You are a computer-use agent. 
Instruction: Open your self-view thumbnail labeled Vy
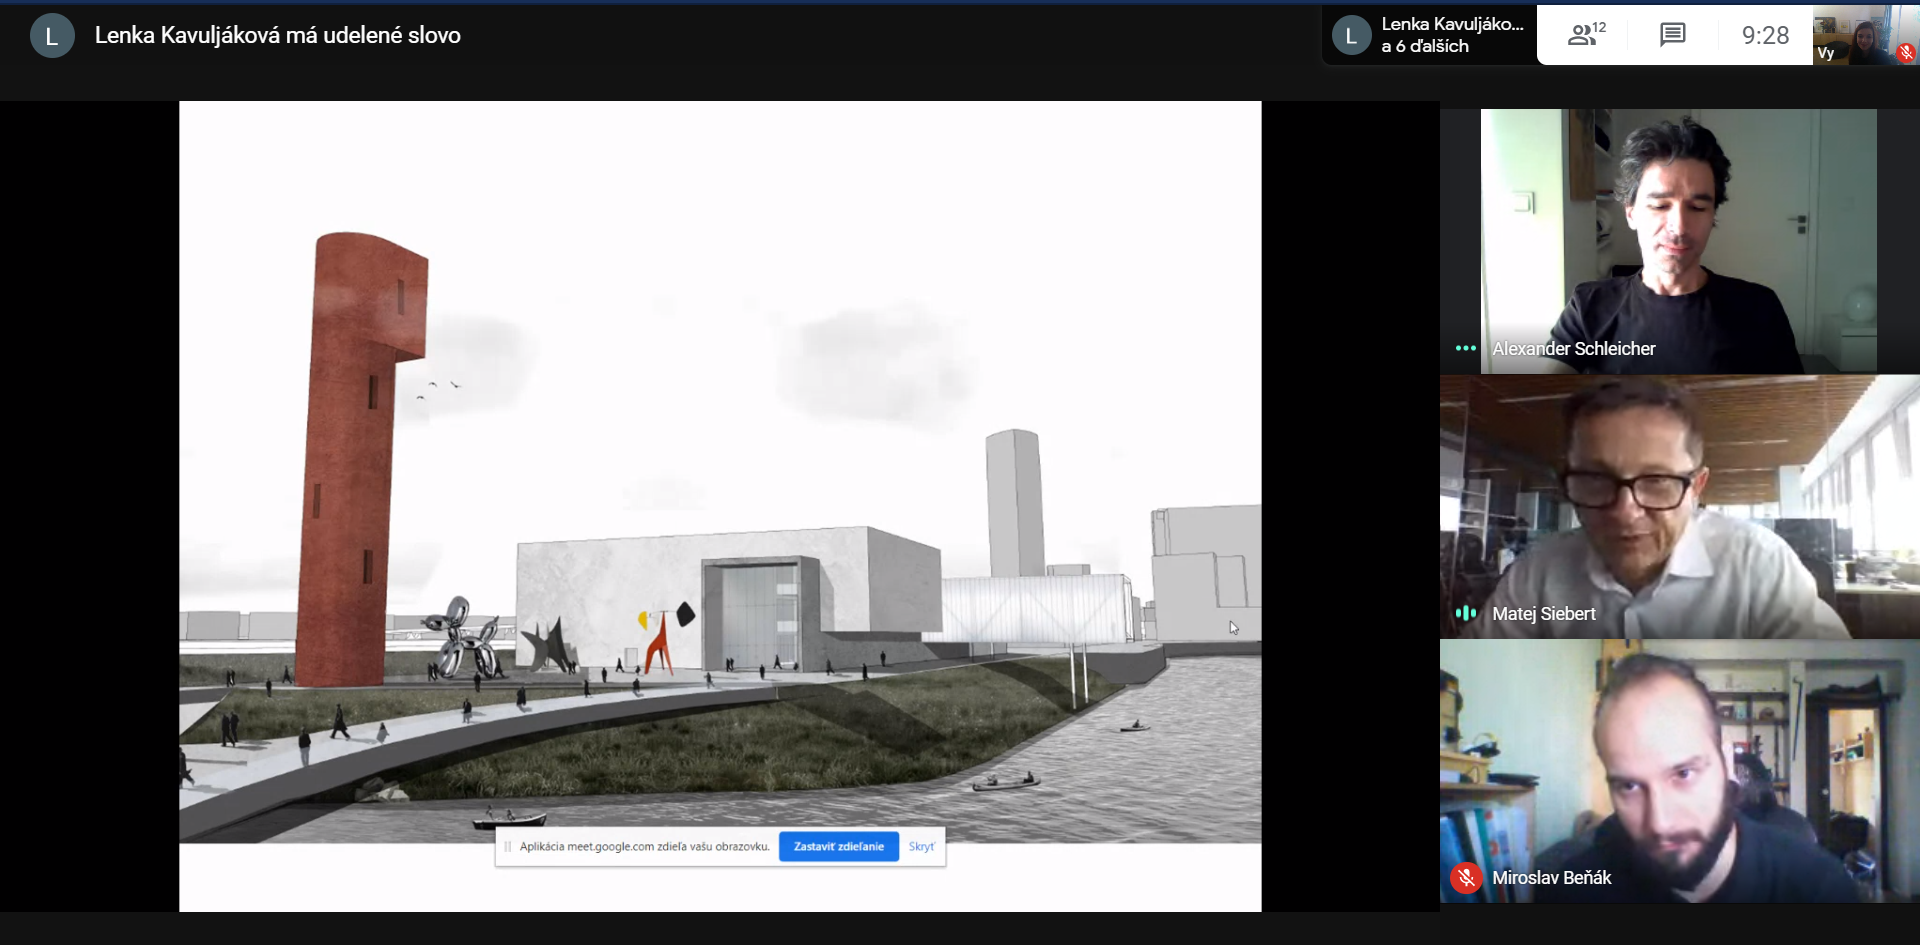(1864, 35)
